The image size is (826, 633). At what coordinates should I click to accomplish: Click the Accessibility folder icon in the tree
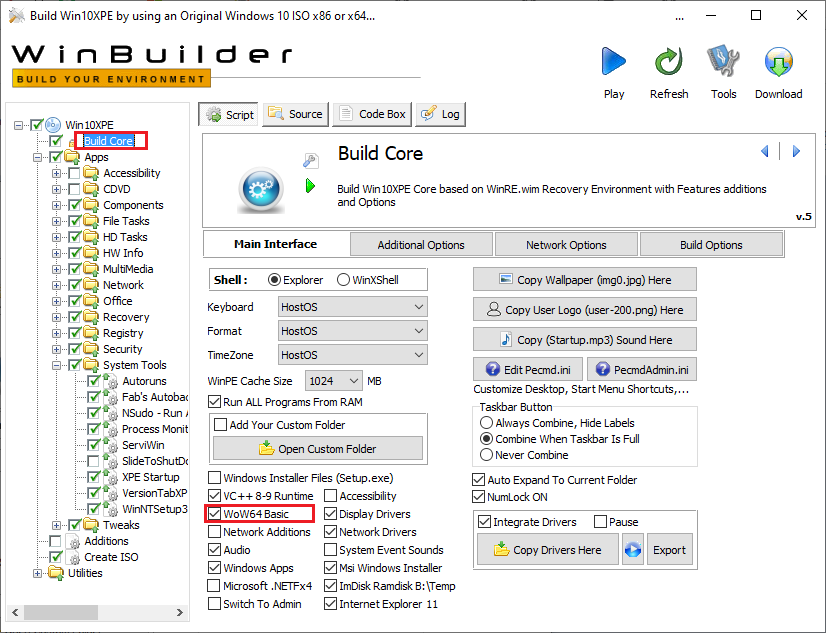[91, 173]
